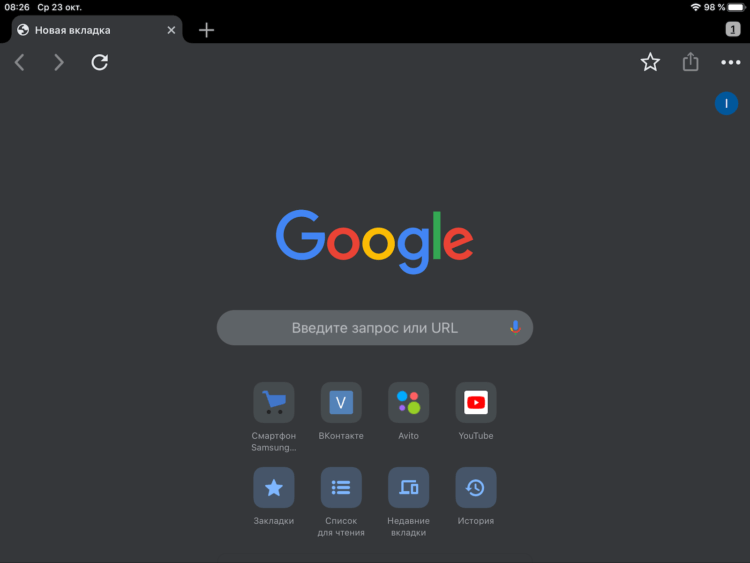750x563 pixels.
Task: Open the YouTube shortcut tile
Action: coord(475,402)
